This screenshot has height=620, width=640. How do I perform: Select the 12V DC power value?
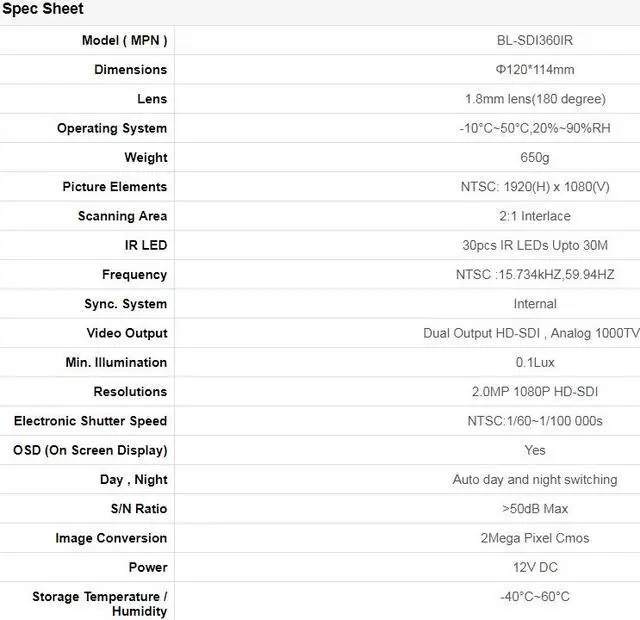(535, 567)
